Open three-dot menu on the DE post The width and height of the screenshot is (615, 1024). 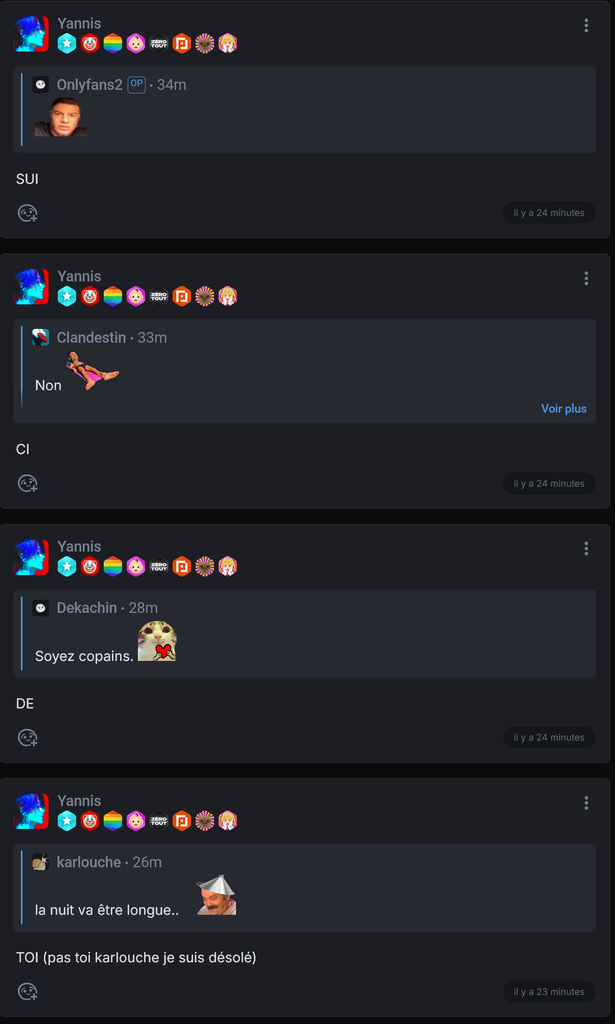point(586,549)
